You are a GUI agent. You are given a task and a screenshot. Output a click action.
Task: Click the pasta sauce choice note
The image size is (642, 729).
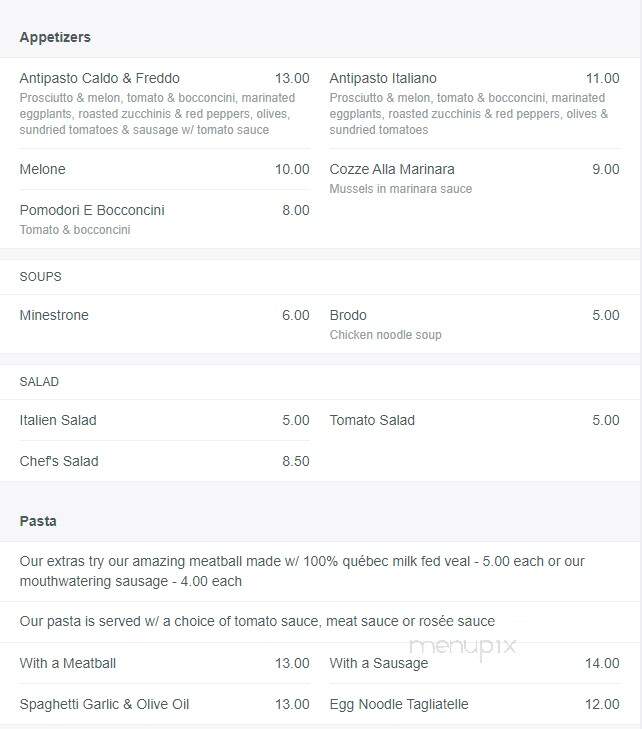pos(257,621)
